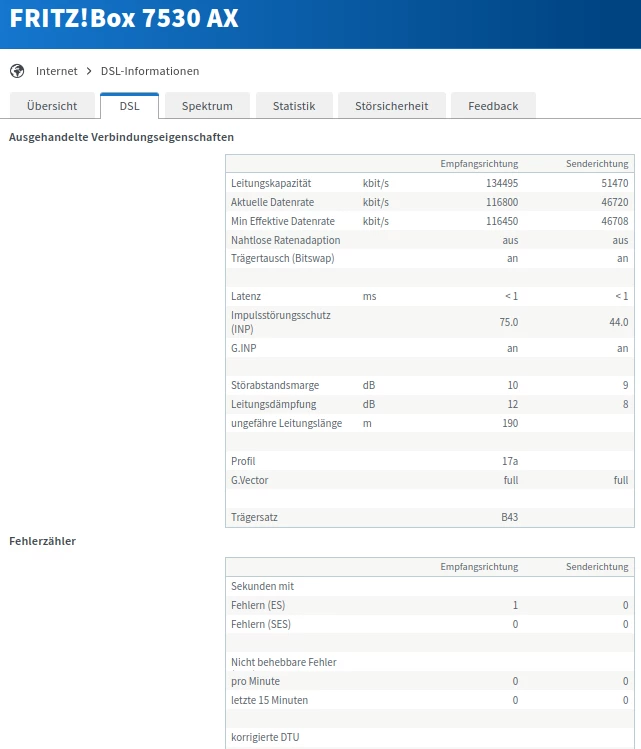Open the Spektrum tab
Image resolution: width=641 pixels, height=749 pixels.
click(x=207, y=106)
